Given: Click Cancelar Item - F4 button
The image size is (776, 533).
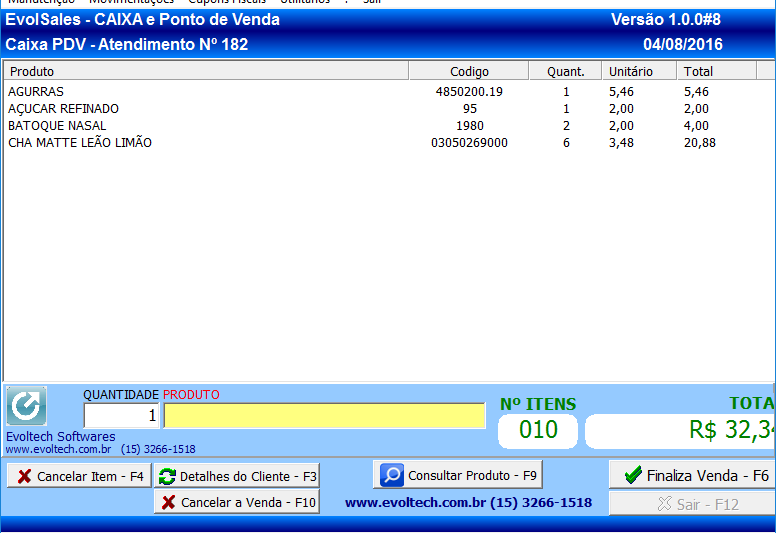Looking at the screenshot, I should click(79, 476).
